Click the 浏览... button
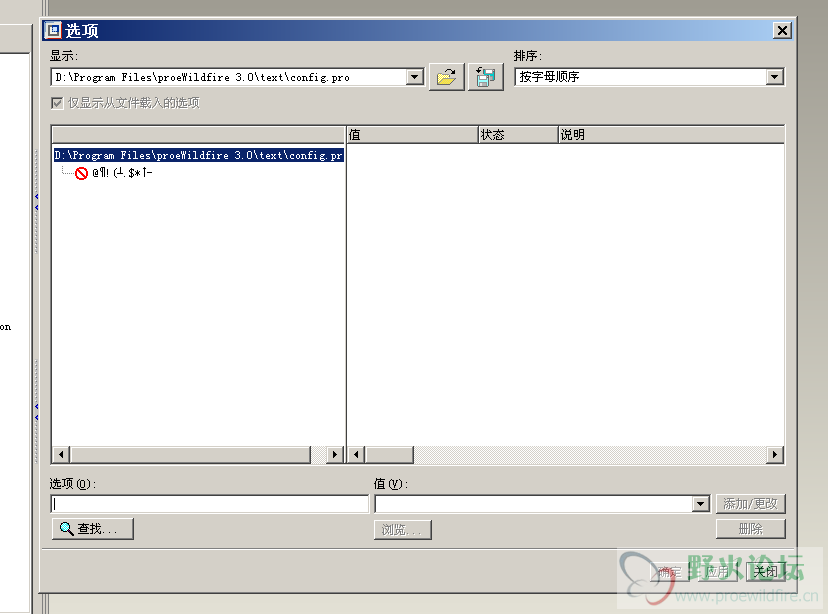Viewport: 828px width, 614px height. coord(403,530)
